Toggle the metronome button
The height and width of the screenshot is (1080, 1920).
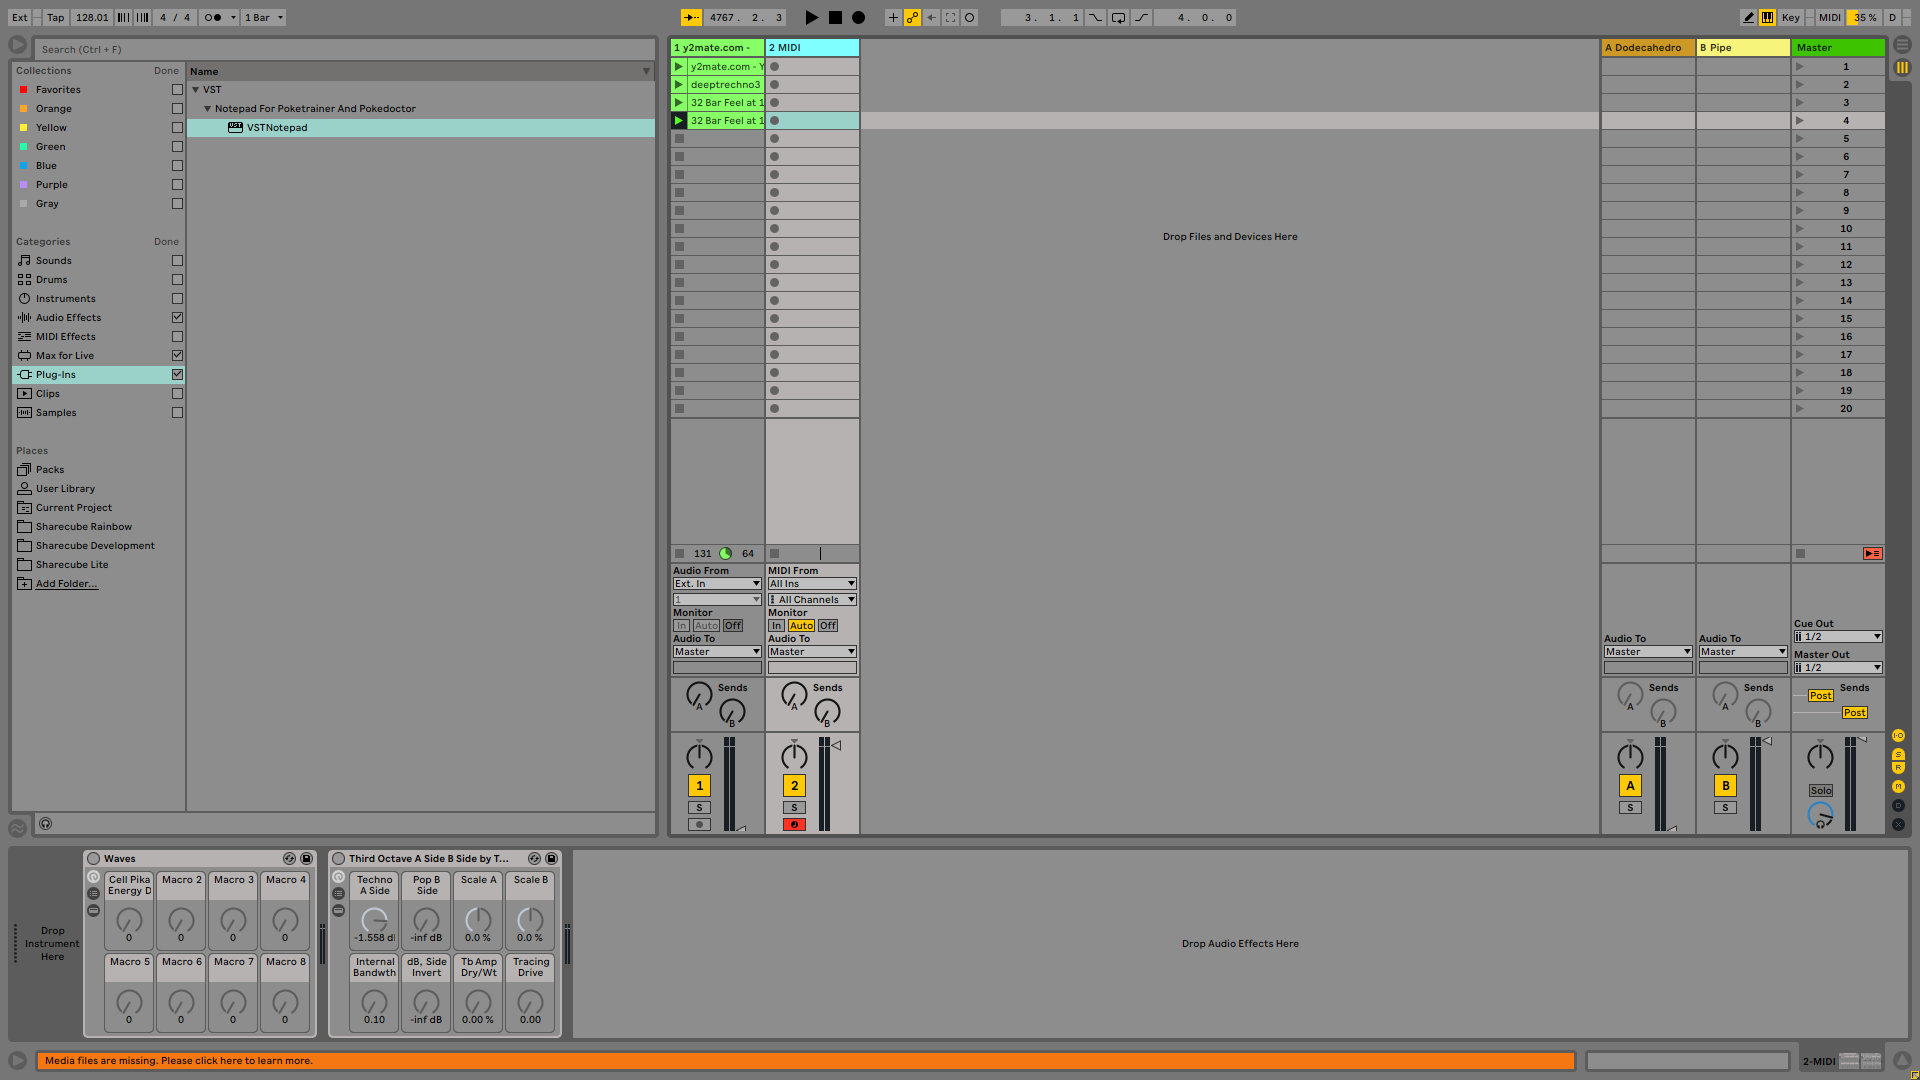(x=213, y=17)
